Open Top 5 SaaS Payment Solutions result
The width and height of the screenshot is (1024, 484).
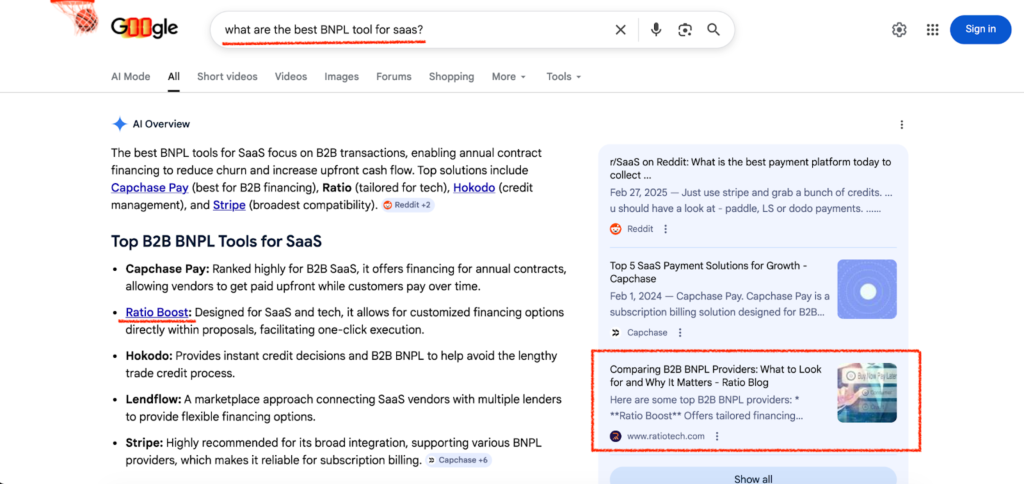(709, 272)
